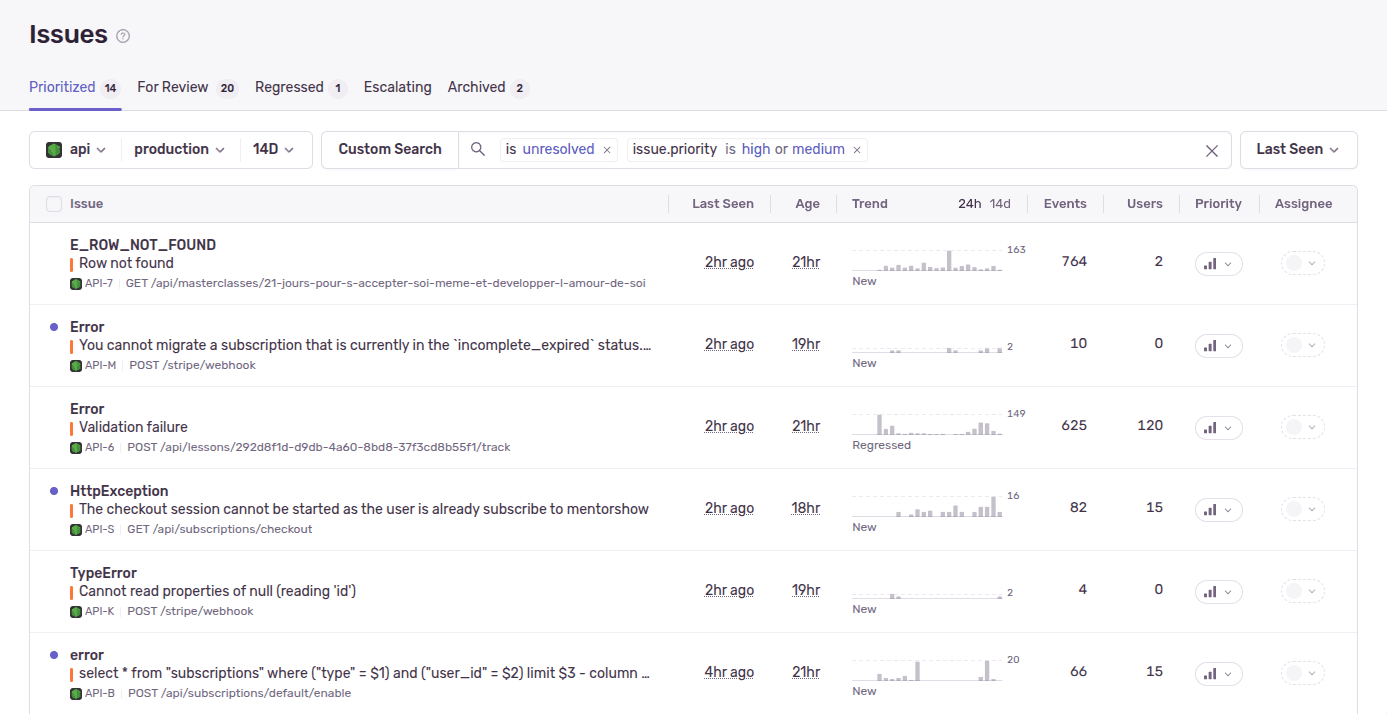The height and width of the screenshot is (714, 1387).
Task: Open assignee avatar for Validation failure issue
Action: (1302, 427)
